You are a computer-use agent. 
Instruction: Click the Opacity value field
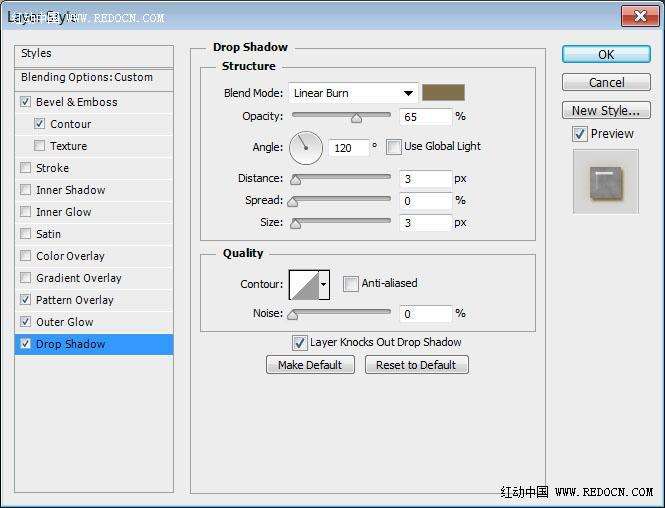pyautogui.click(x=425, y=117)
